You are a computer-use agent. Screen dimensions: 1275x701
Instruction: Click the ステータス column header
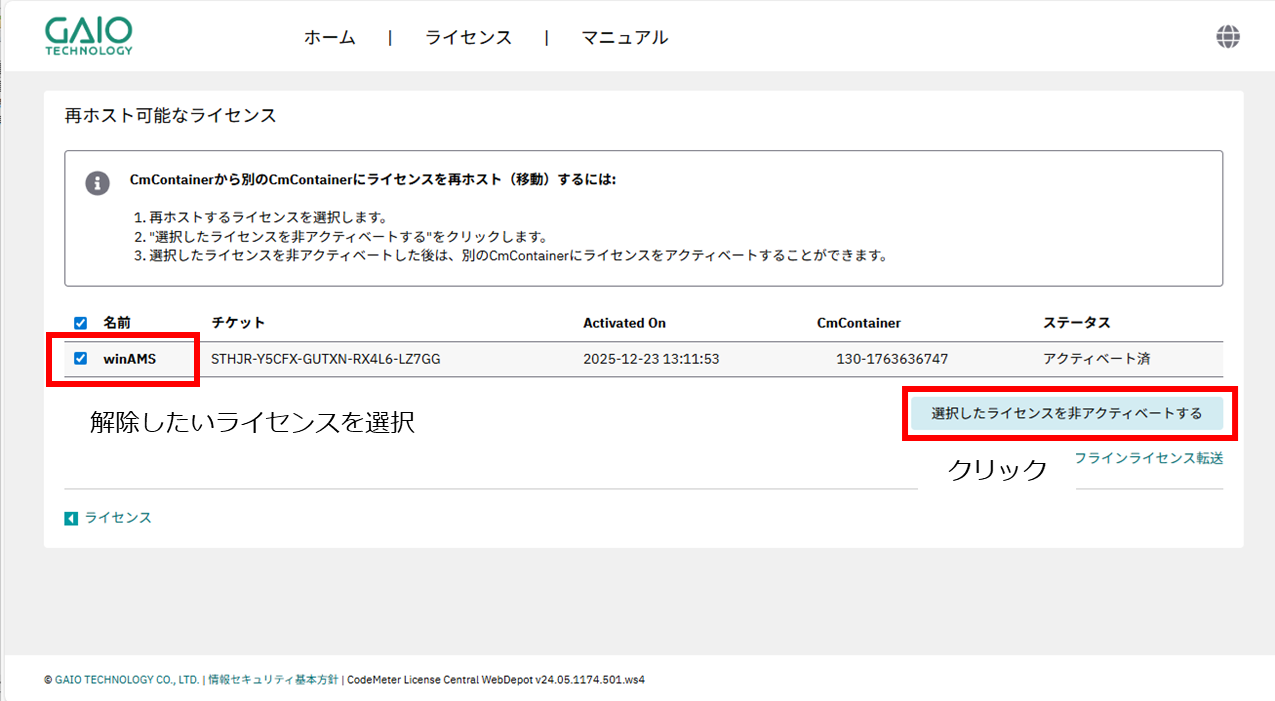pos(1076,323)
